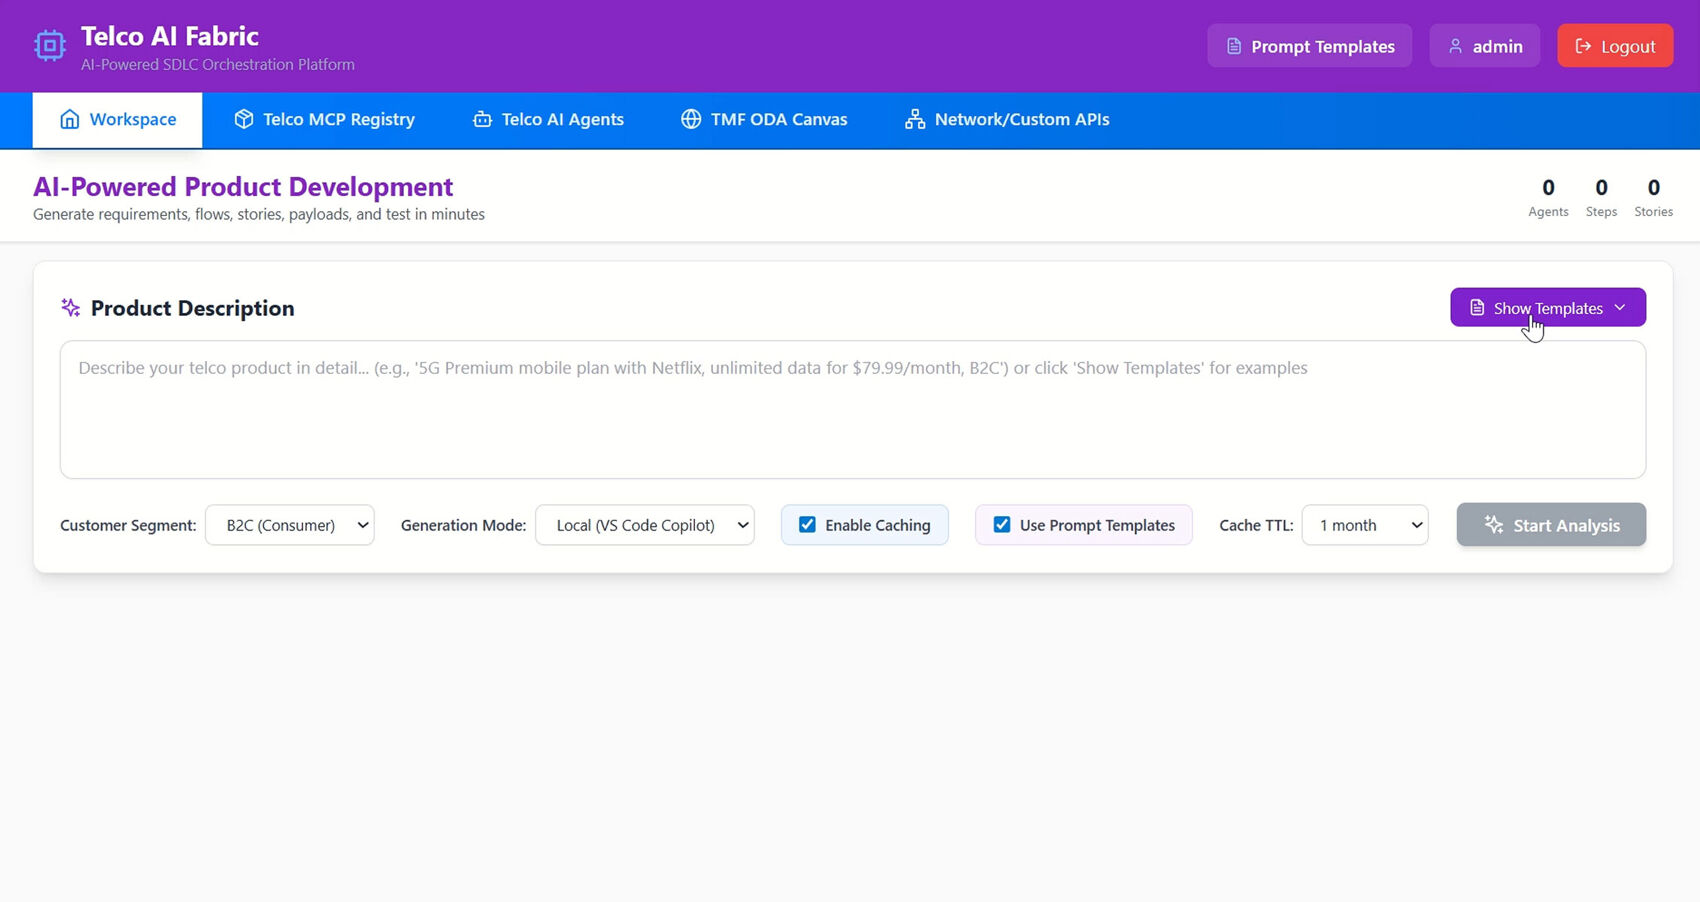Disable the Enable Caching checkbox
The height and width of the screenshot is (902, 1700).
click(807, 525)
